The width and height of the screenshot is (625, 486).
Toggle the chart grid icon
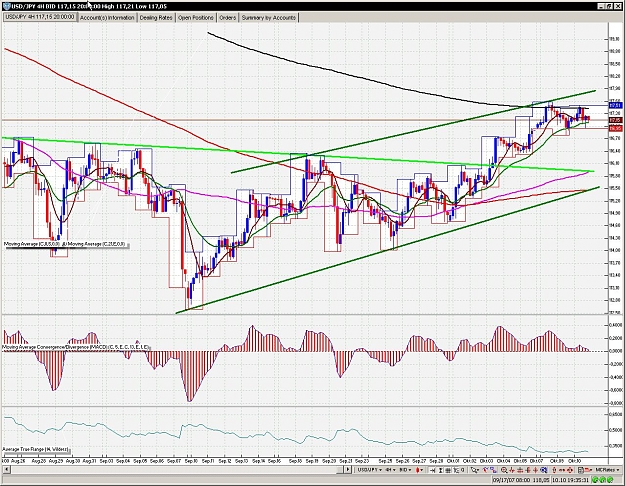click(448, 470)
